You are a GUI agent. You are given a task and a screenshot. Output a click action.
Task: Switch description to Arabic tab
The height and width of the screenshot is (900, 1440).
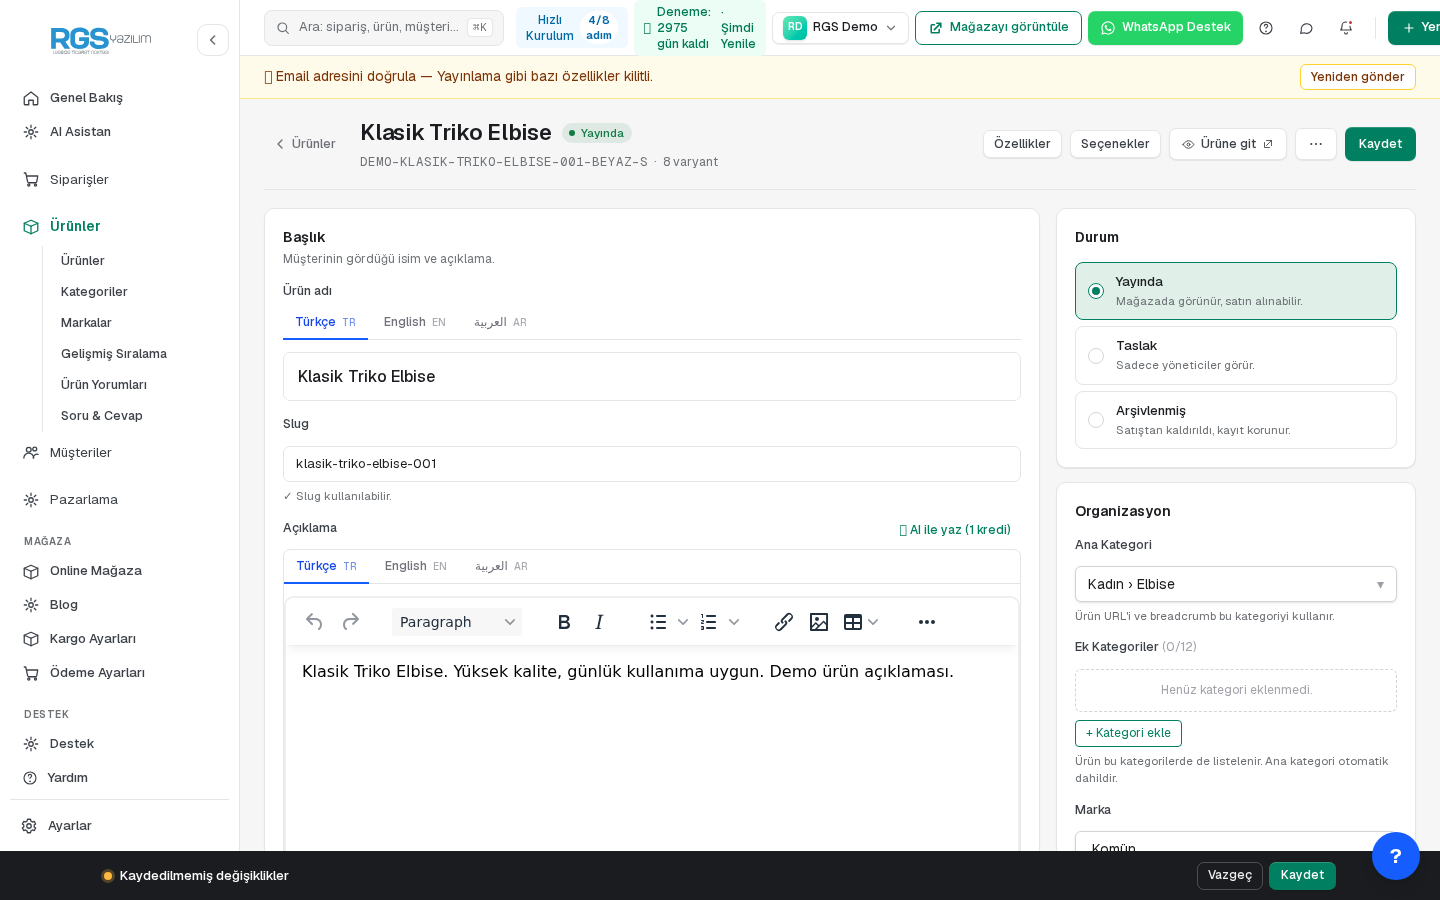(x=501, y=566)
